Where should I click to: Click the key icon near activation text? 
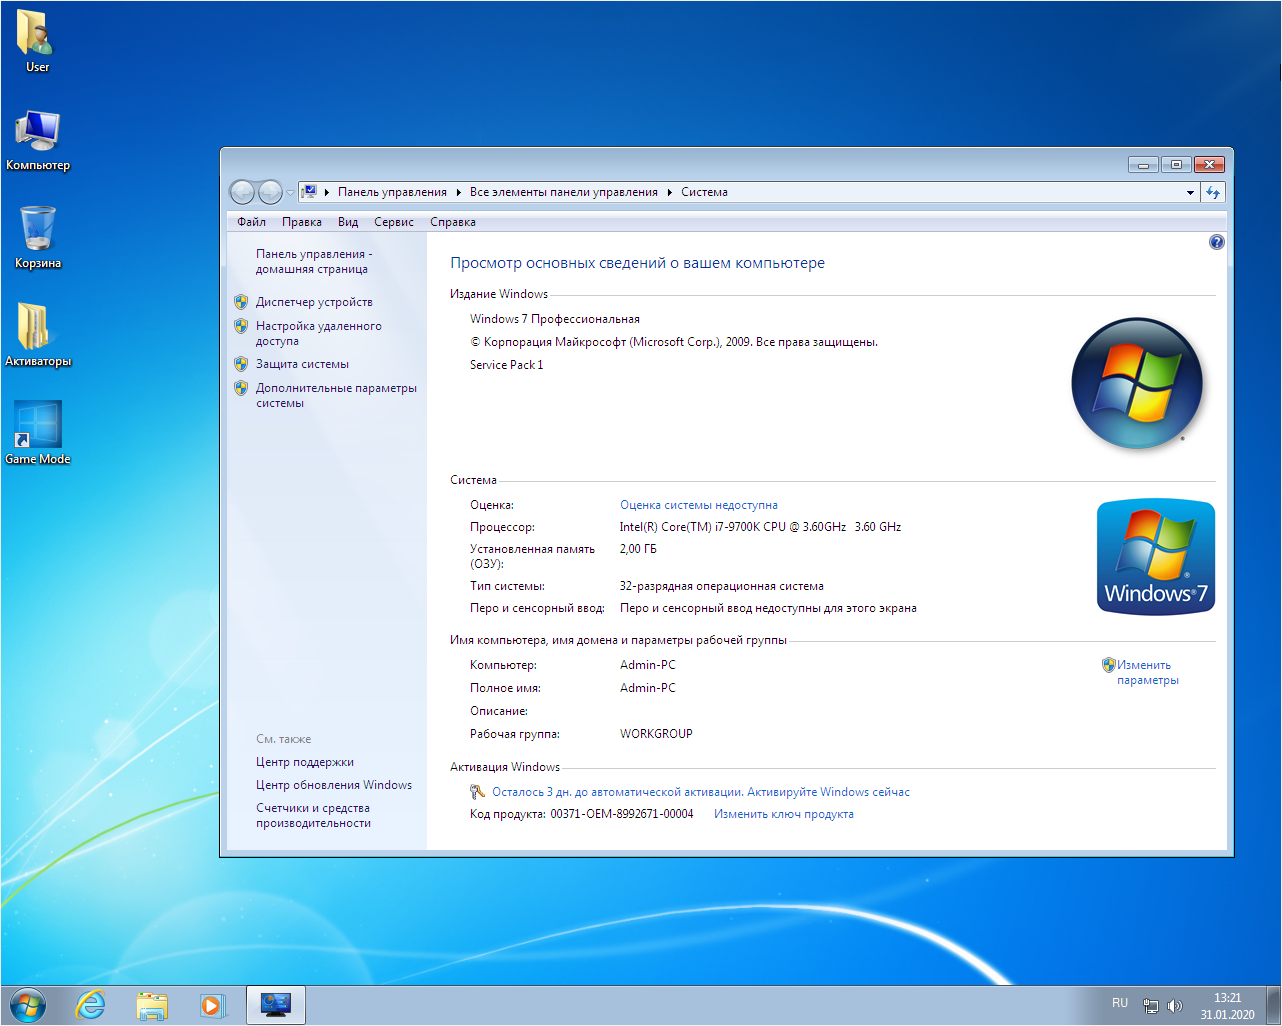tap(477, 792)
